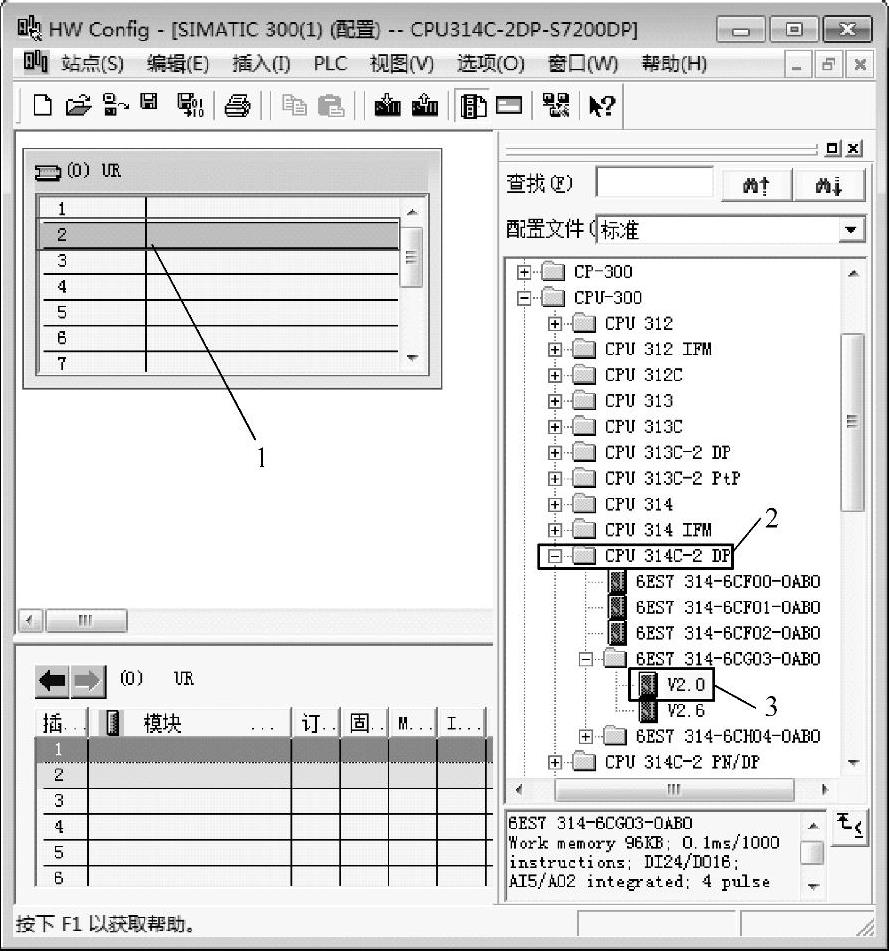Click the catalog pane dock button

(832, 148)
